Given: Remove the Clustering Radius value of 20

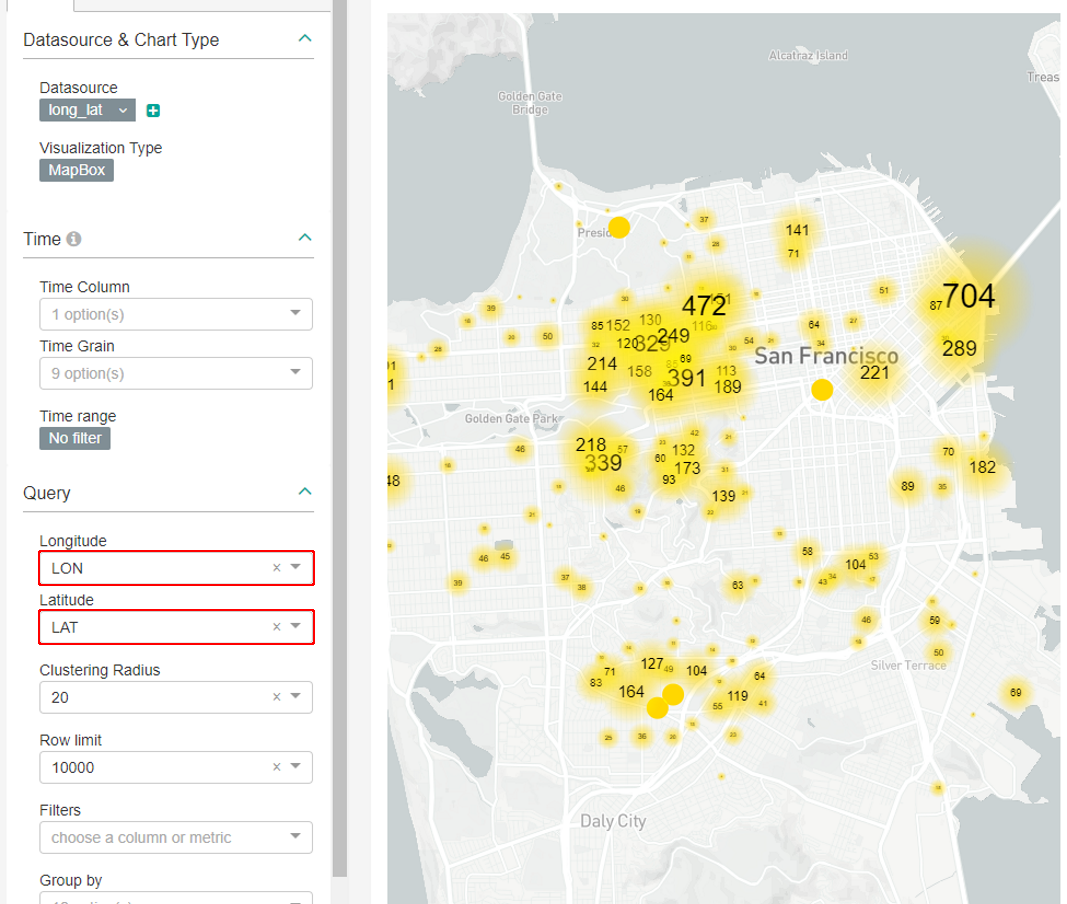Looking at the screenshot, I should coord(275,697).
